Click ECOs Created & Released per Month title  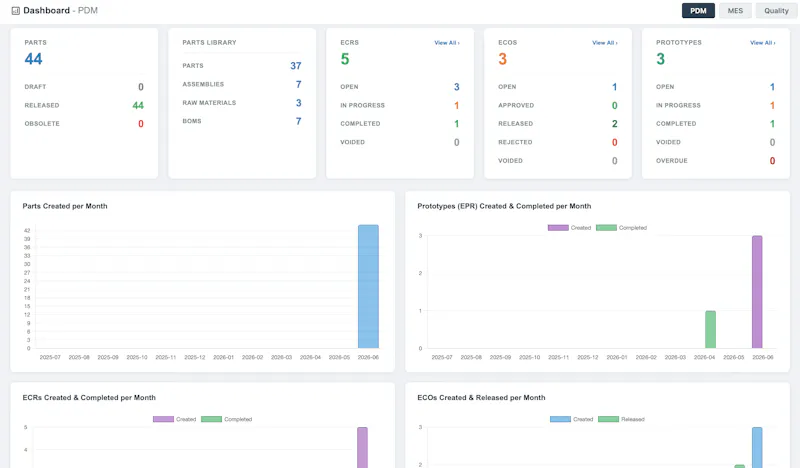click(481, 398)
